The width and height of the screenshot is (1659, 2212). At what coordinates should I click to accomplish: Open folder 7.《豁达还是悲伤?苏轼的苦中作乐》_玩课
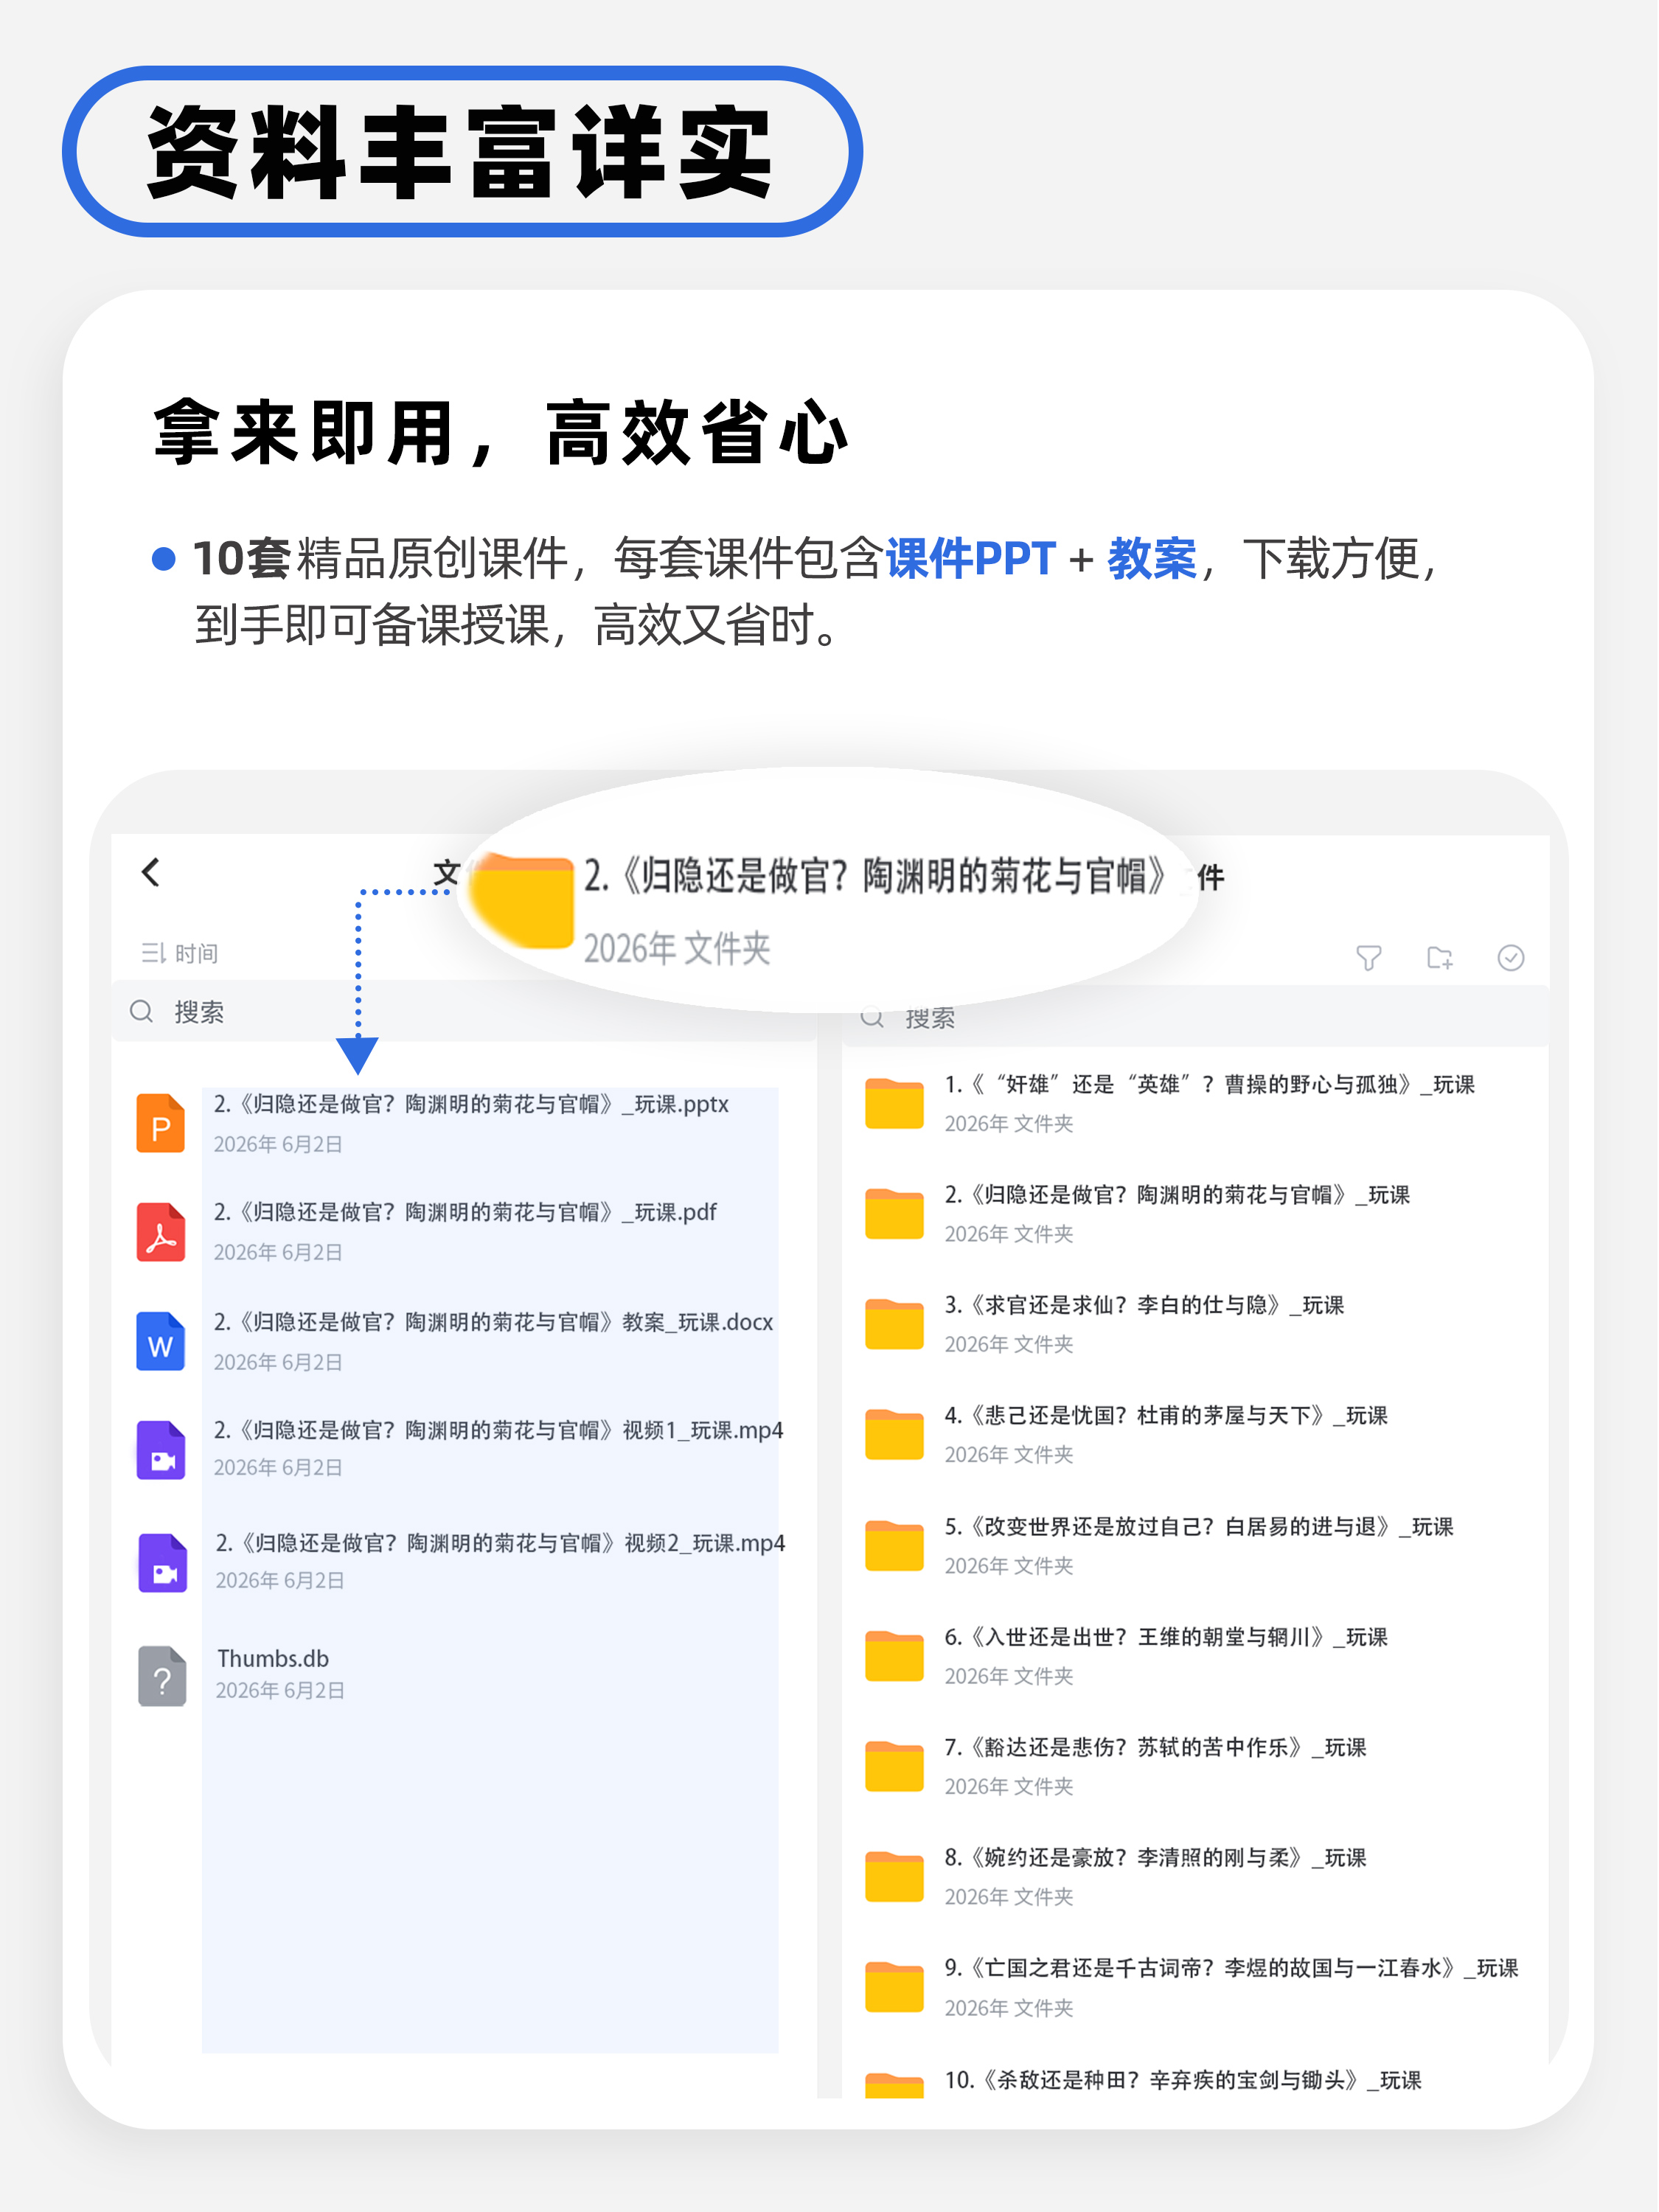(1155, 1747)
